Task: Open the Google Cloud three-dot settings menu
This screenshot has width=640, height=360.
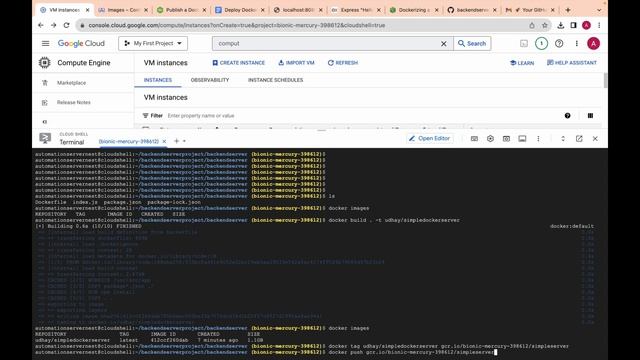Action: point(576,43)
